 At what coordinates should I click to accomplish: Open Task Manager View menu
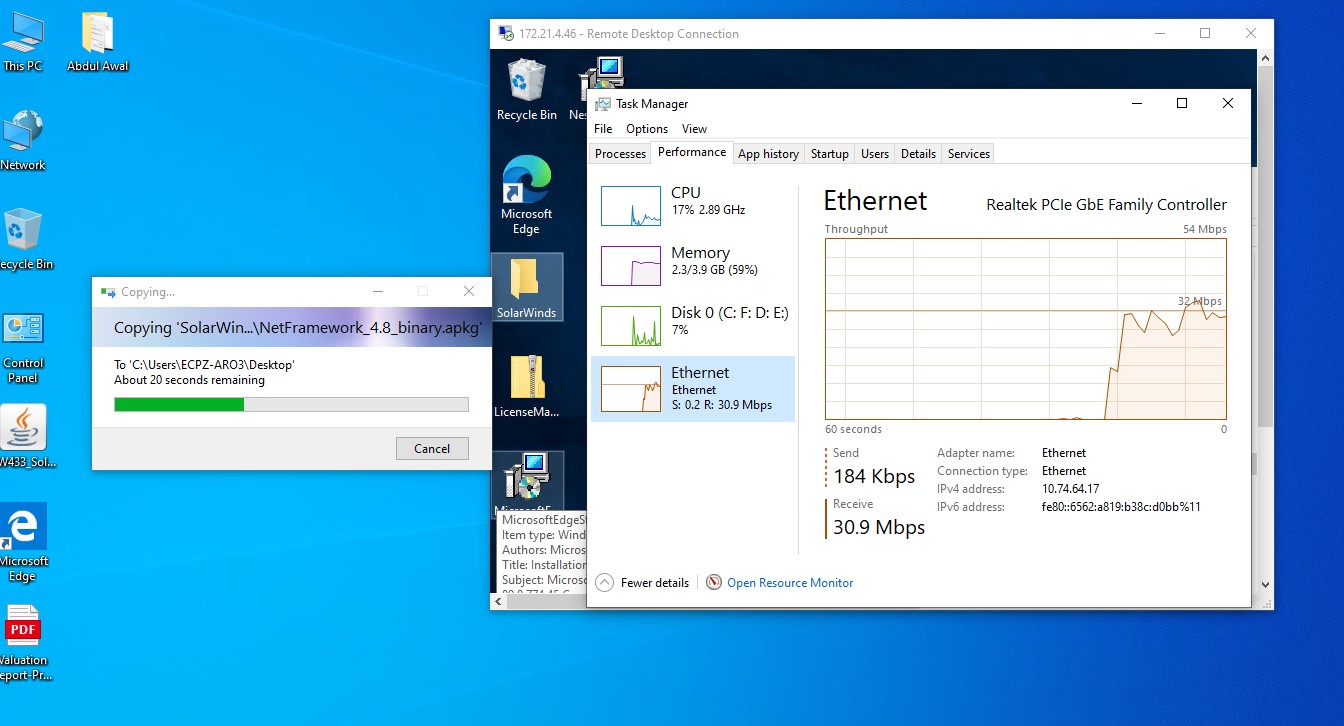click(x=694, y=129)
